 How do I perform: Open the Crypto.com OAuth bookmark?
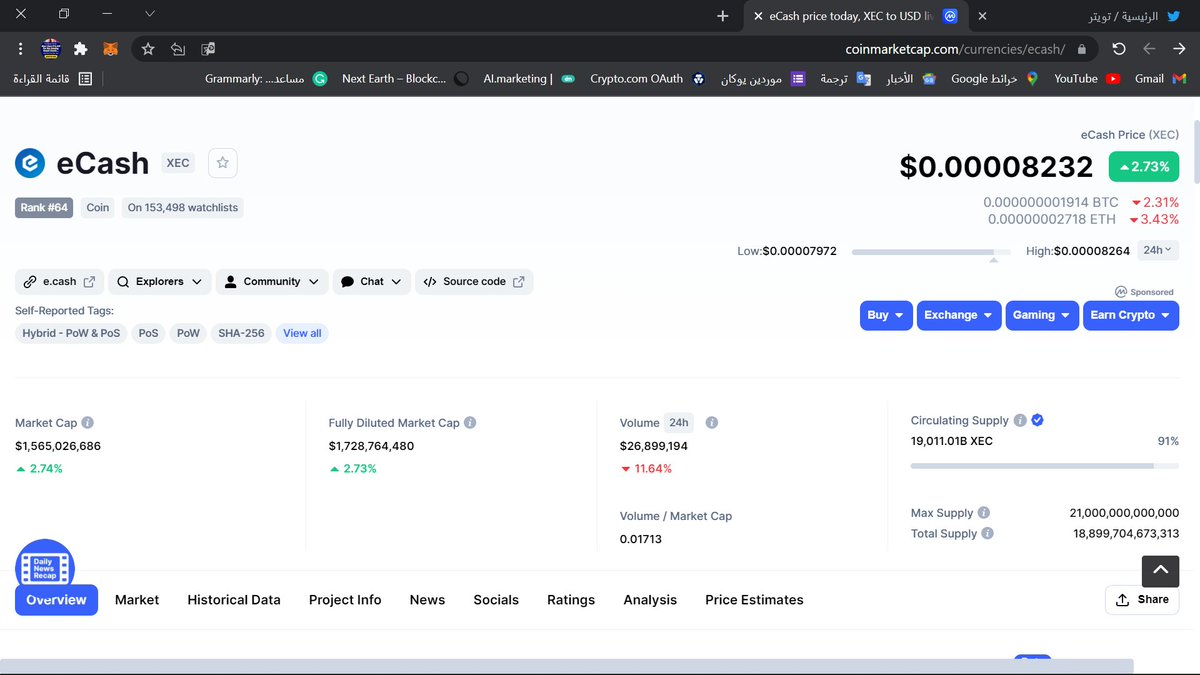pos(647,79)
